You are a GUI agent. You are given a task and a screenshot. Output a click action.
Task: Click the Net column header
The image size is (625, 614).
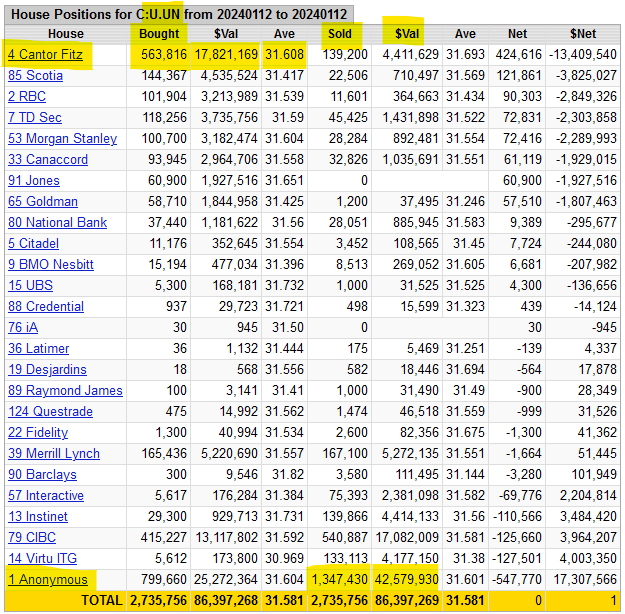517,34
